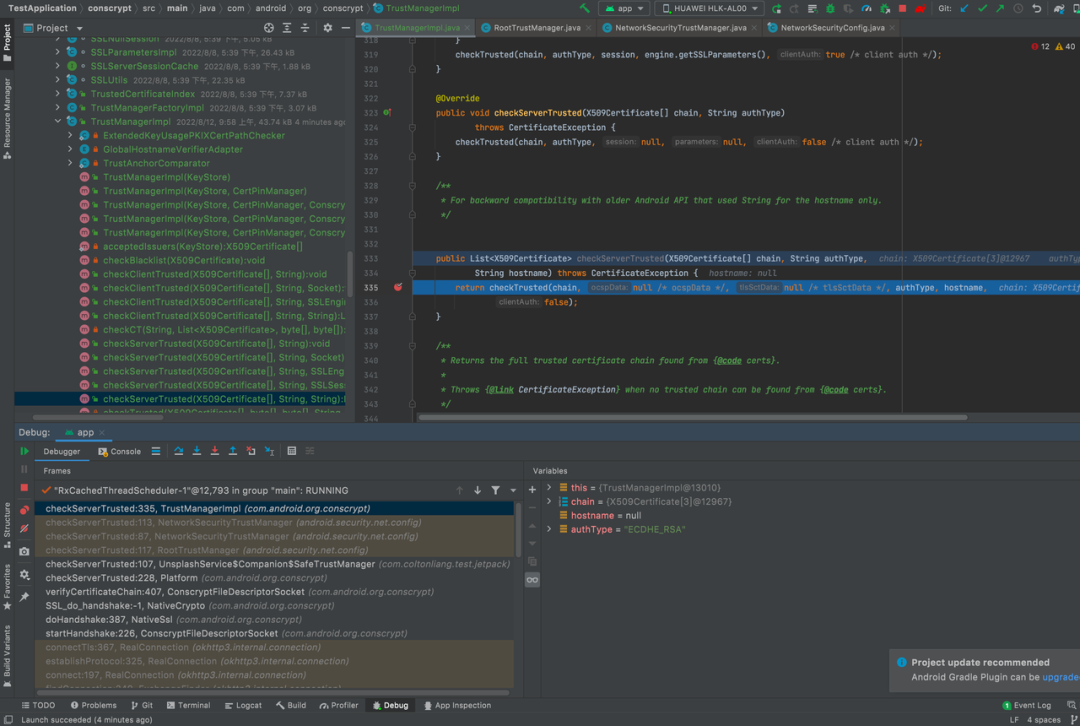
Task: Click the Git push arrow icon
Action: pos(1000,8)
